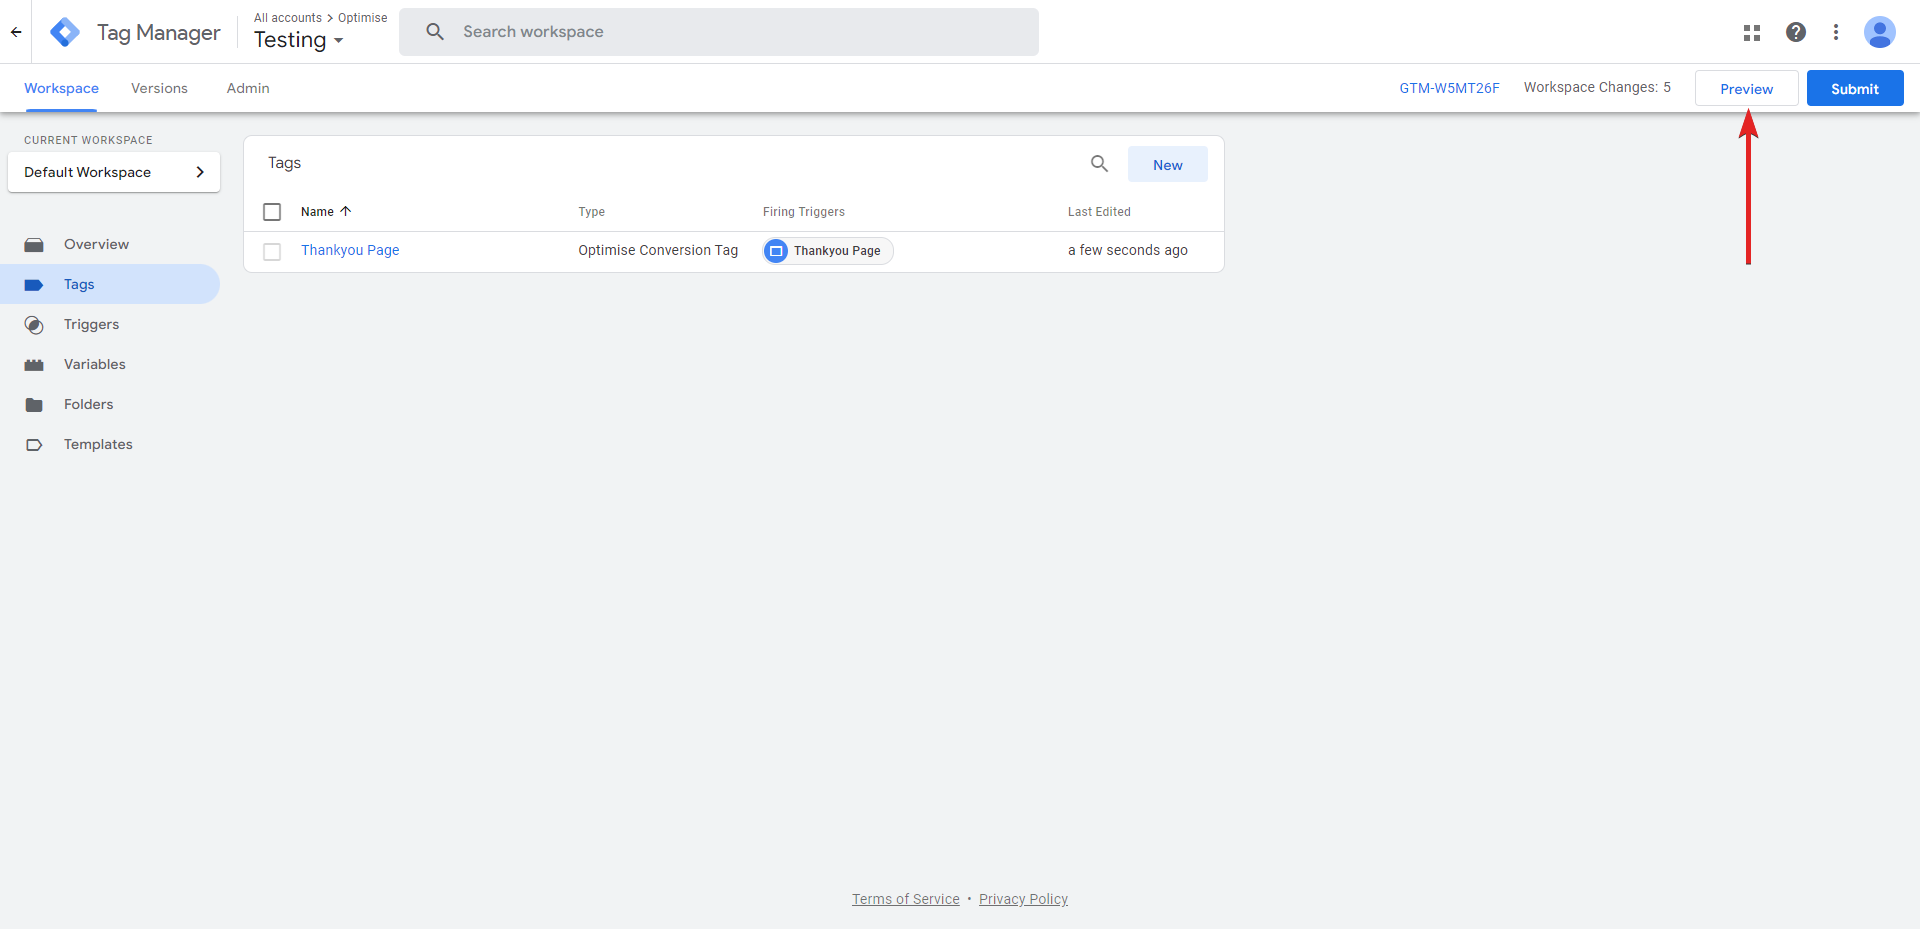The width and height of the screenshot is (1920, 929).
Task: Open the three-dot more options menu
Action: point(1835,32)
